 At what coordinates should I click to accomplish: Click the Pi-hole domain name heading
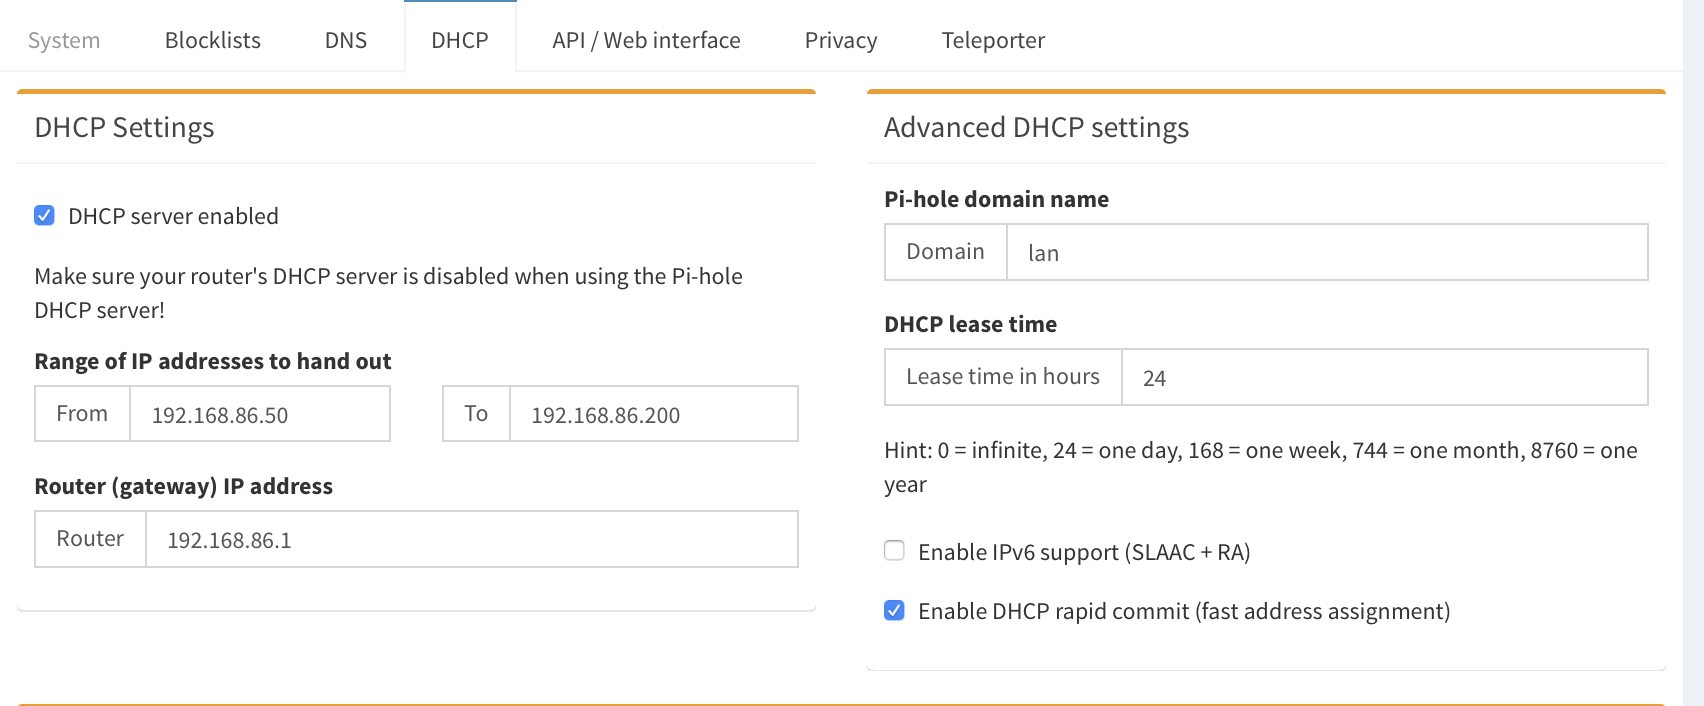pos(996,199)
